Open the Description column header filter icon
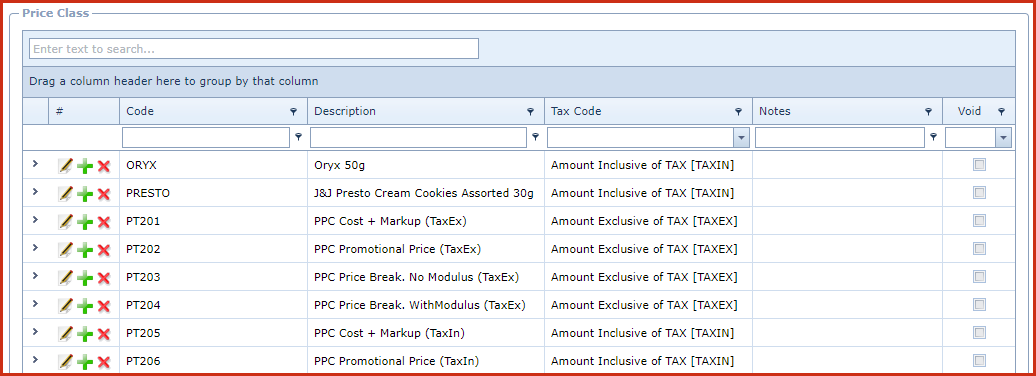The image size is (1036, 376). [531, 112]
